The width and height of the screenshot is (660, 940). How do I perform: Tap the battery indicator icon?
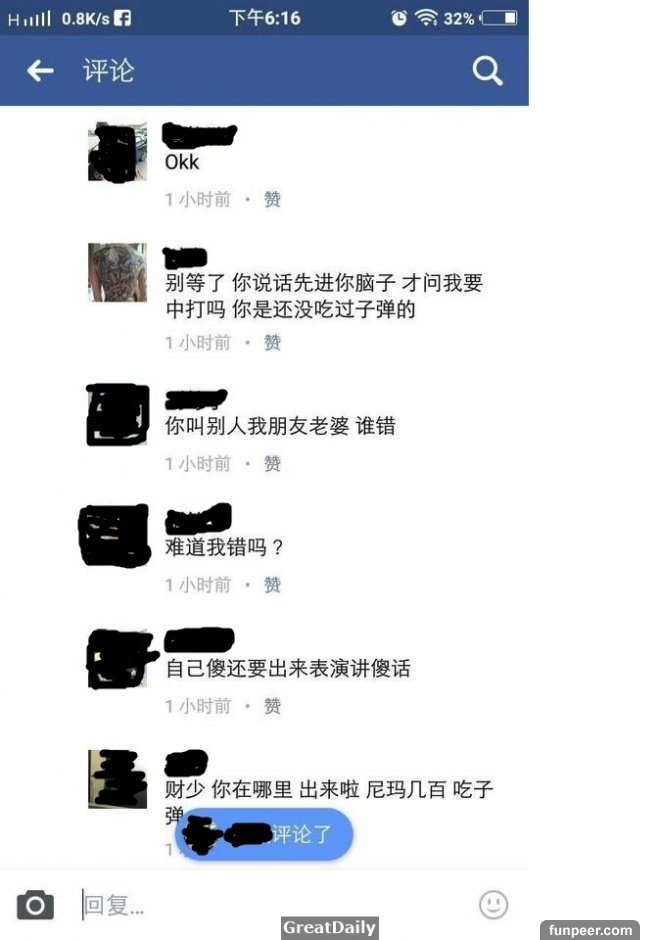click(x=499, y=18)
